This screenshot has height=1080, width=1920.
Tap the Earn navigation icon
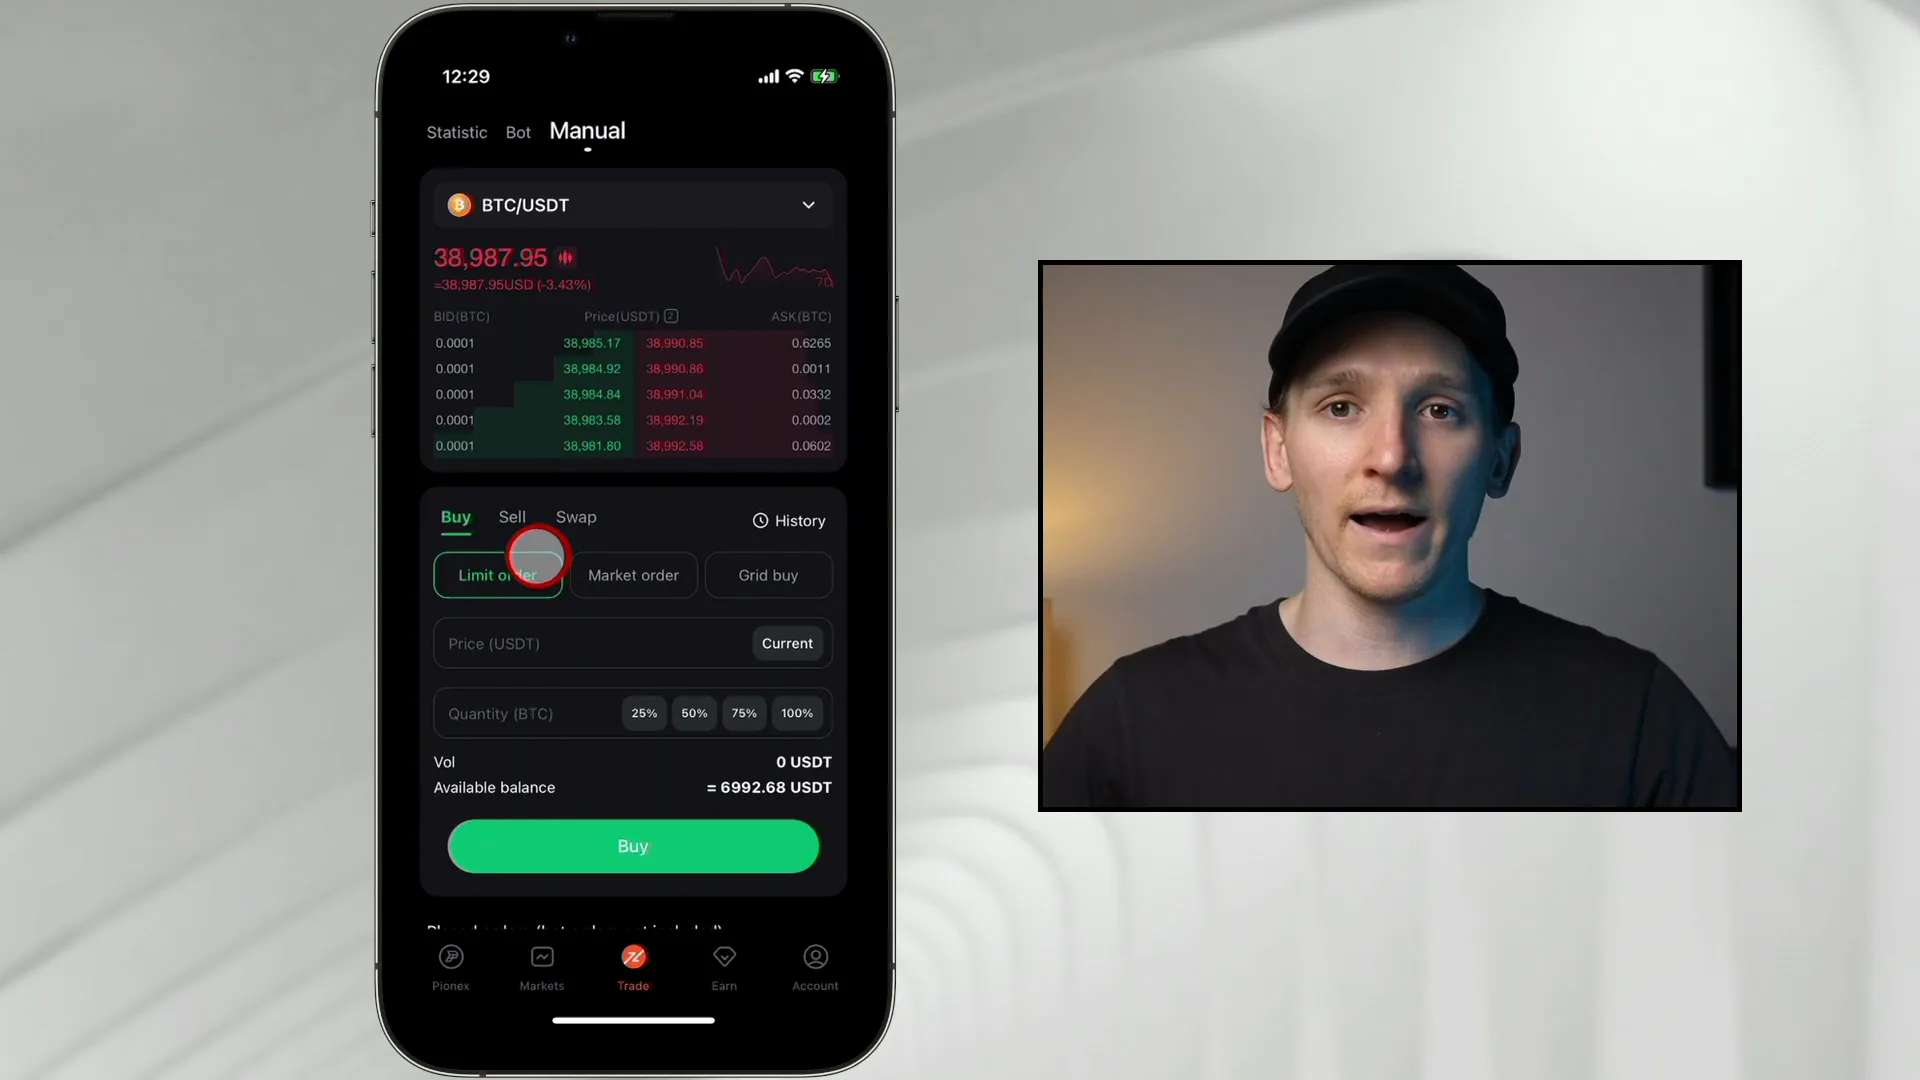724,965
